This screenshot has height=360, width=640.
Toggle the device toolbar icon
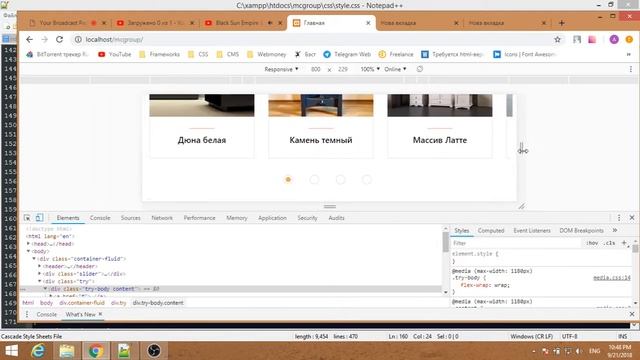(39, 218)
